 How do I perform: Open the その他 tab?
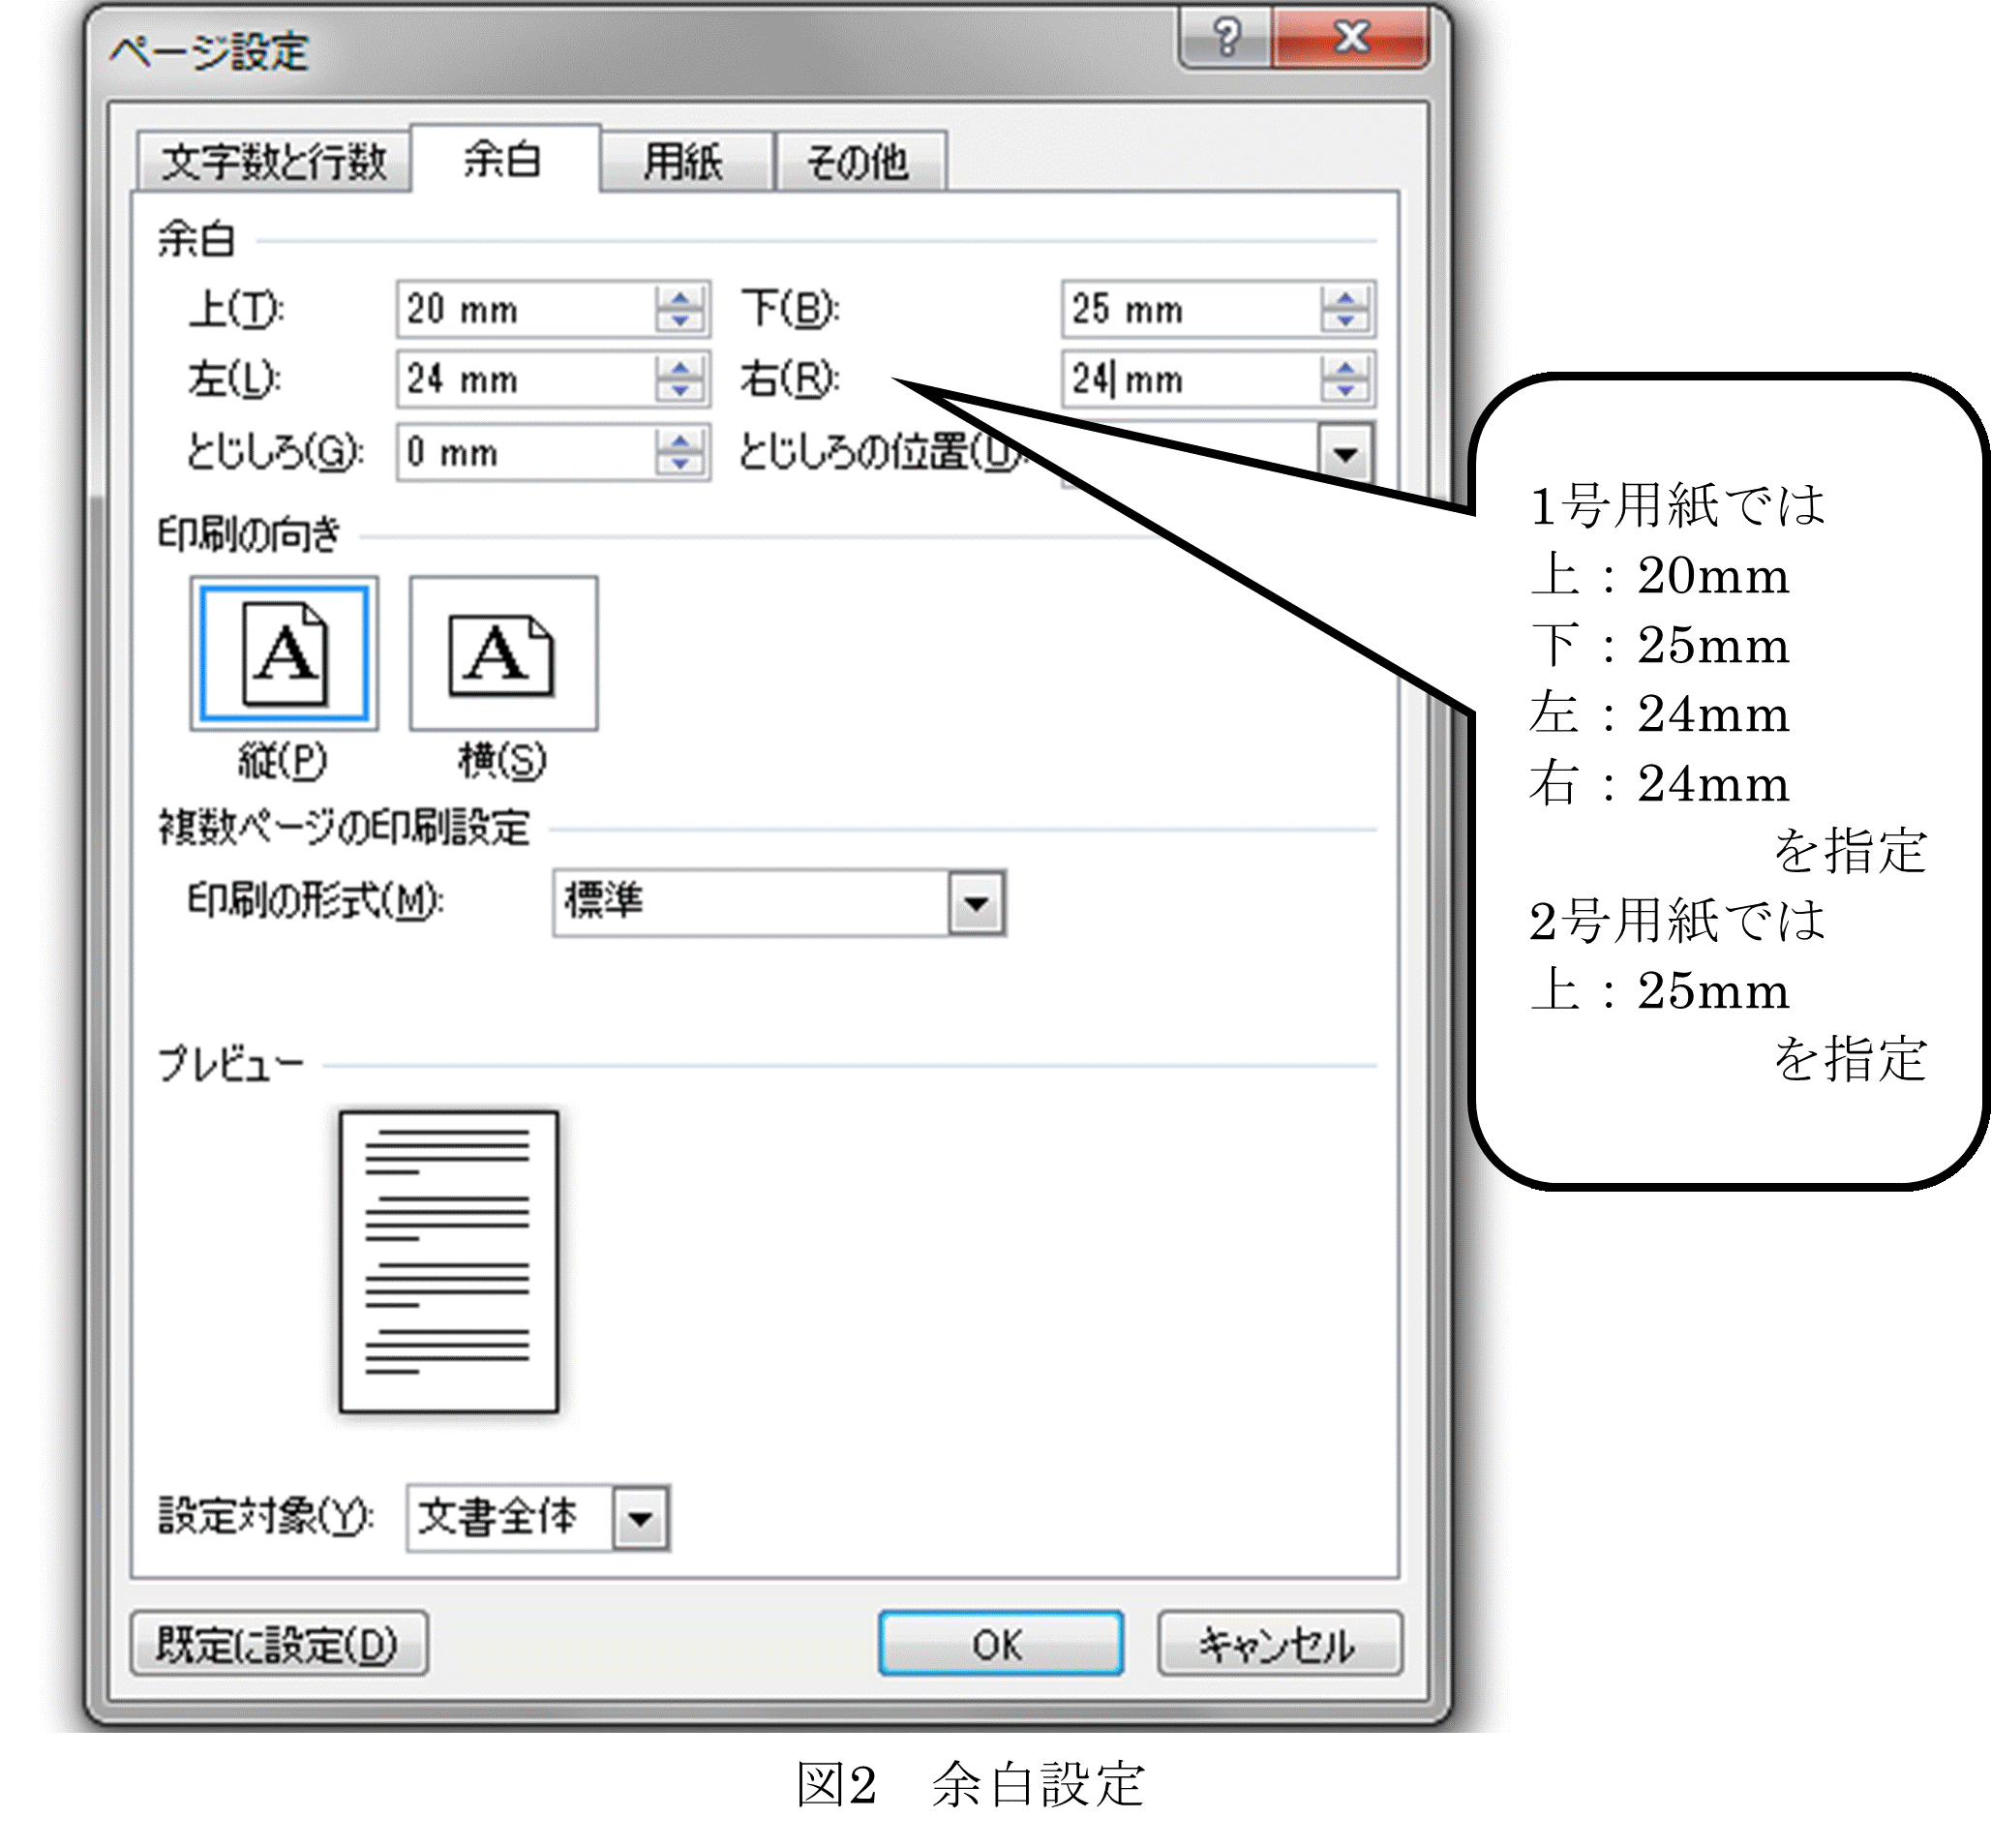tap(860, 161)
